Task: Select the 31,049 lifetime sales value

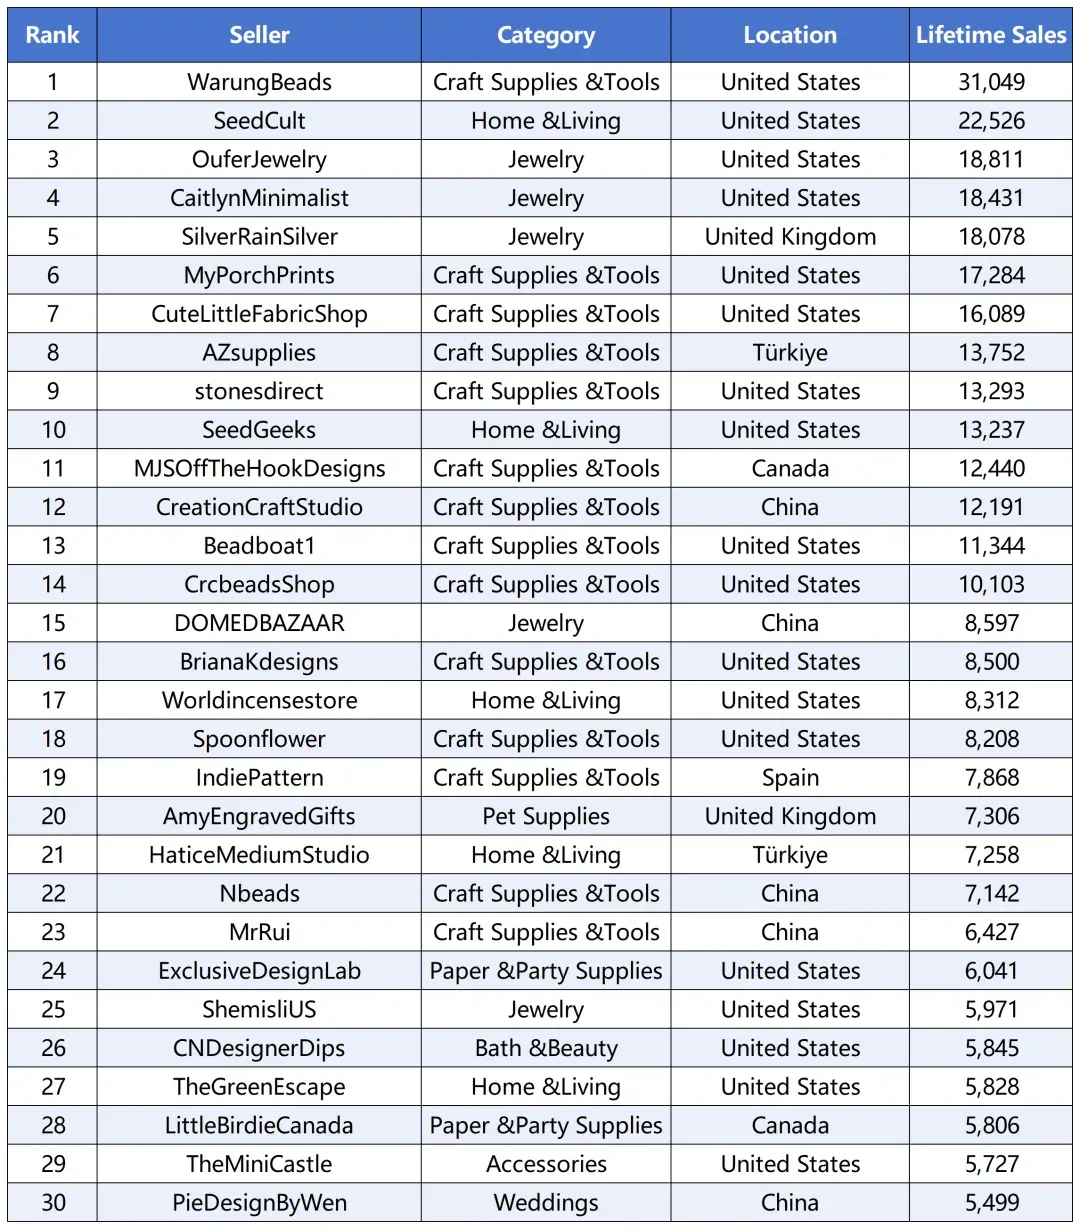Action: click(991, 82)
